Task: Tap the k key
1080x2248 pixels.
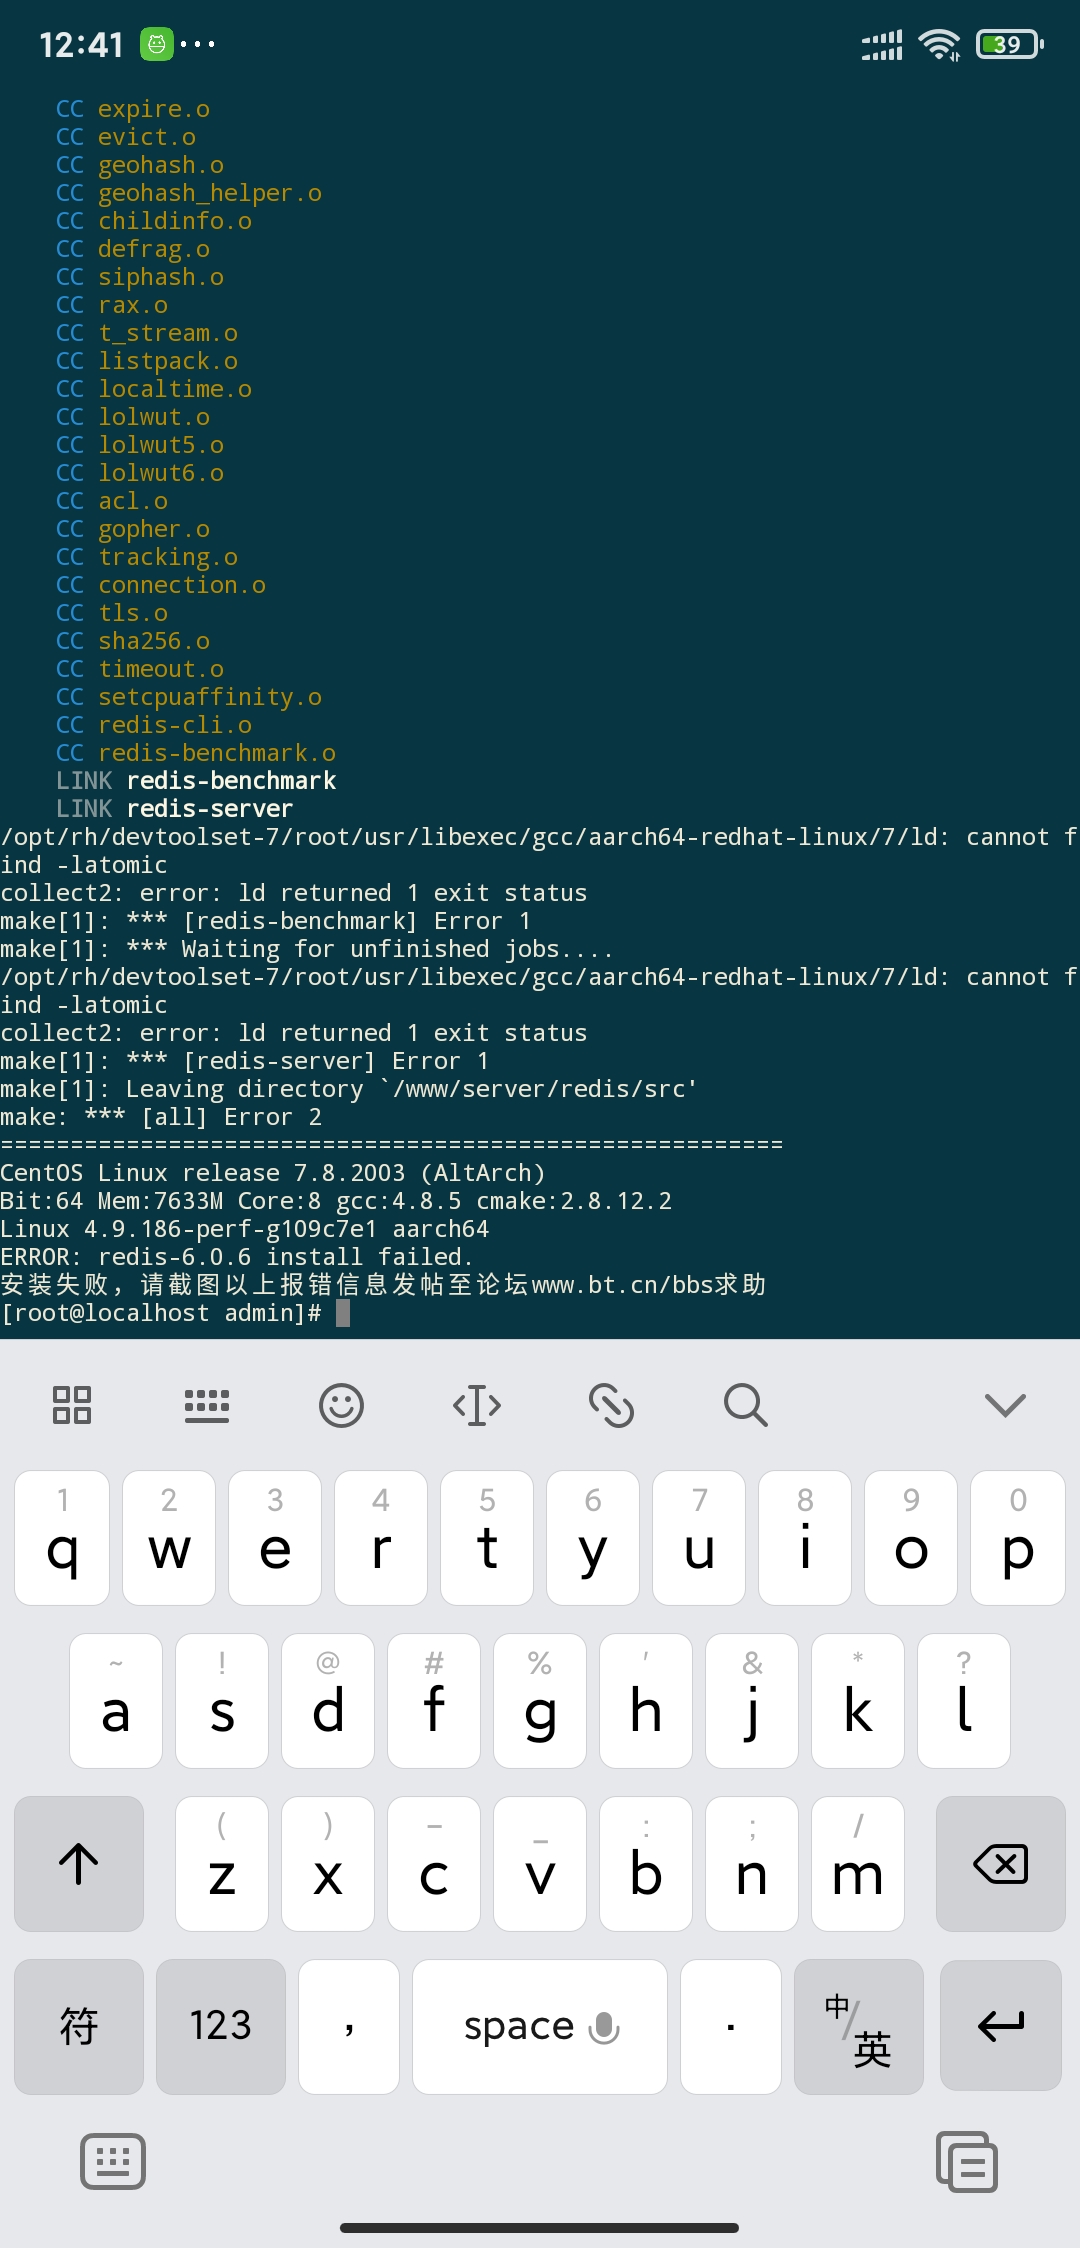Action: pyautogui.click(x=858, y=1701)
